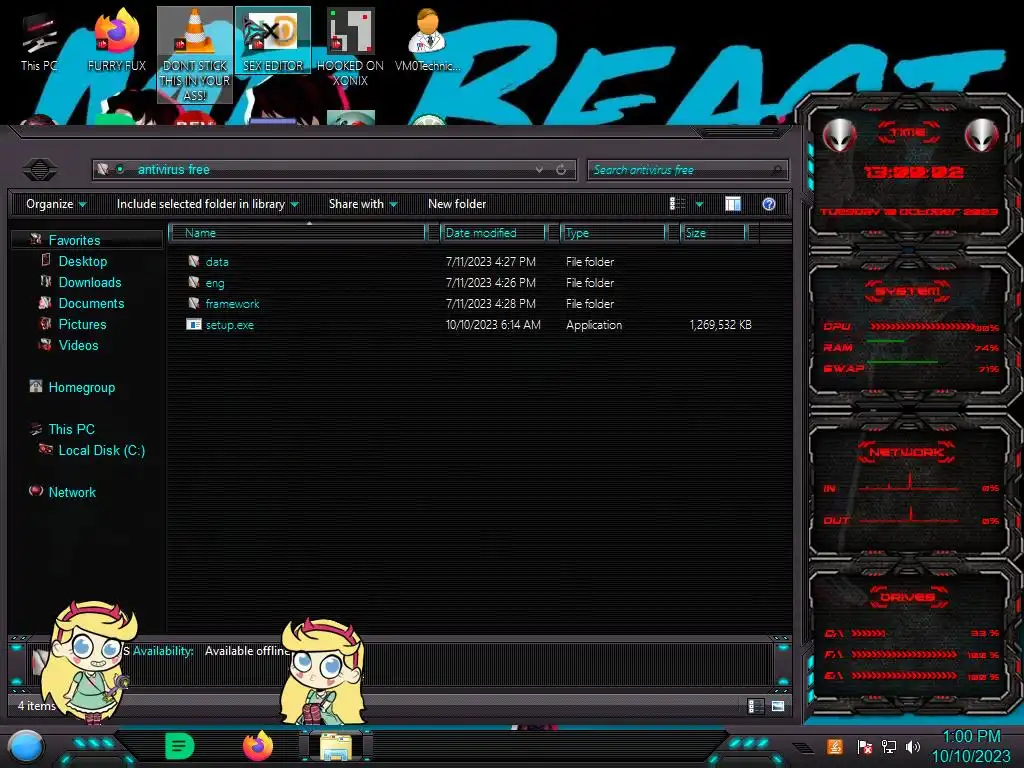Switch to details view in status bar

point(756,706)
